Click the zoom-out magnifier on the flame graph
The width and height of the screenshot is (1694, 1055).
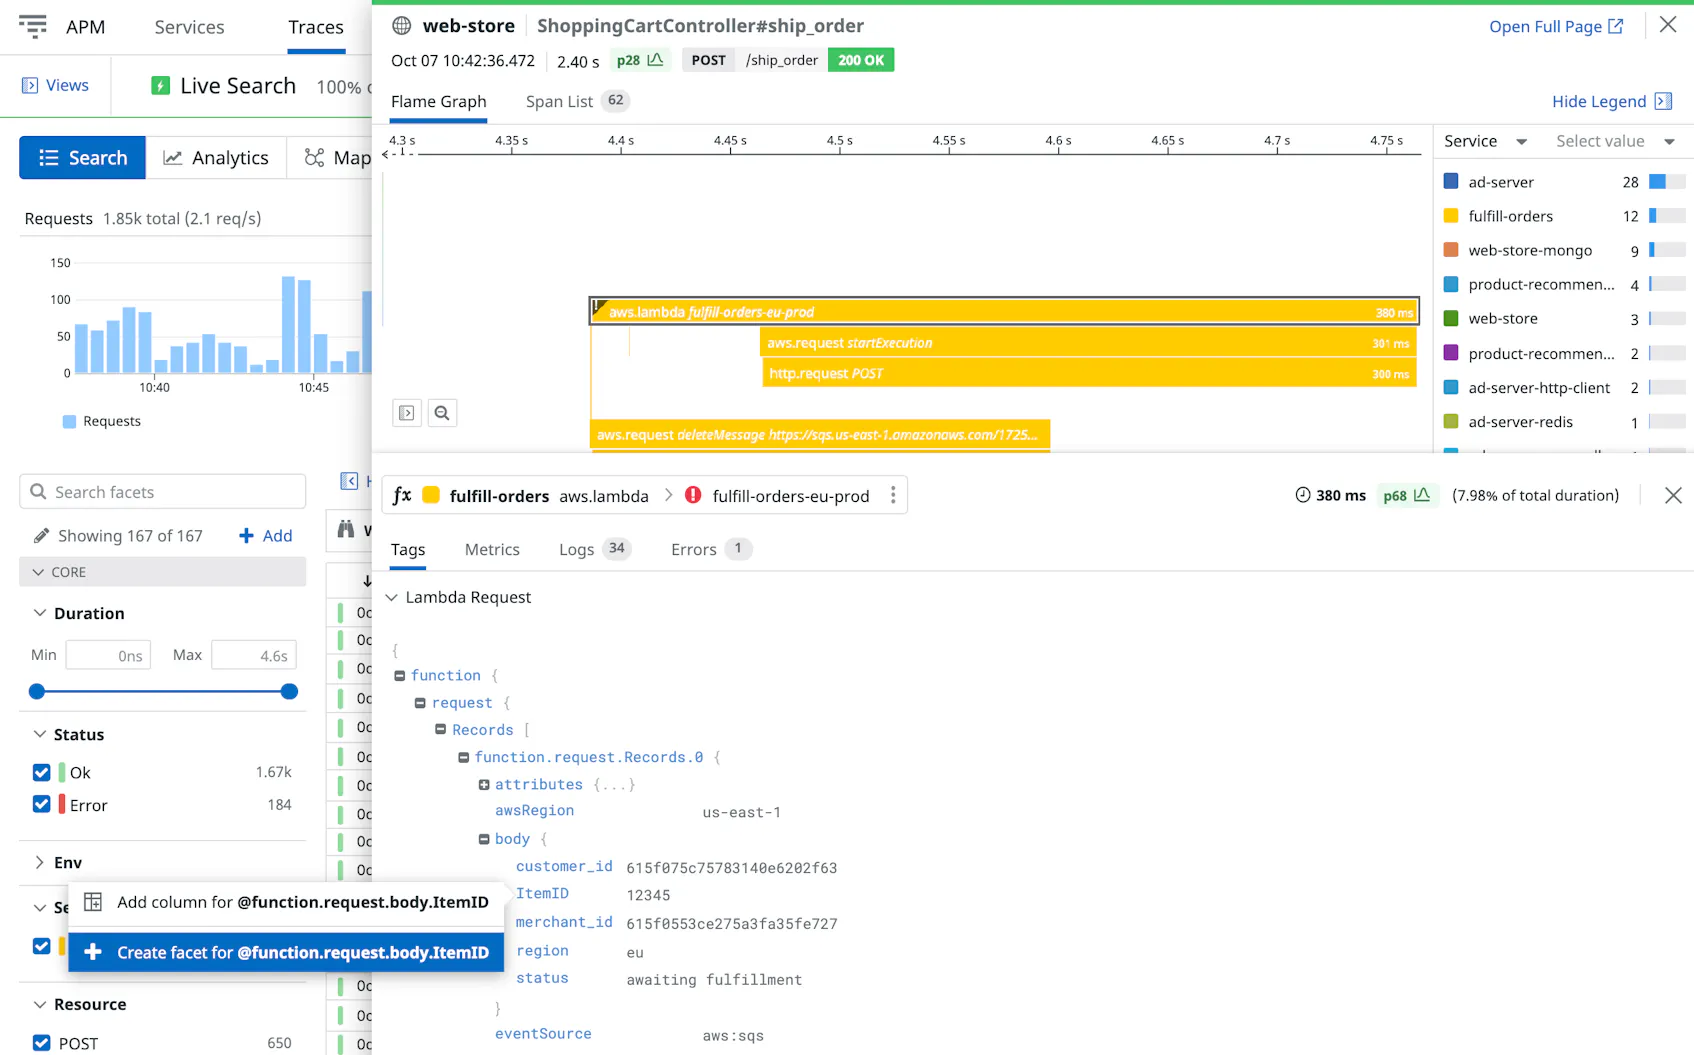point(442,412)
